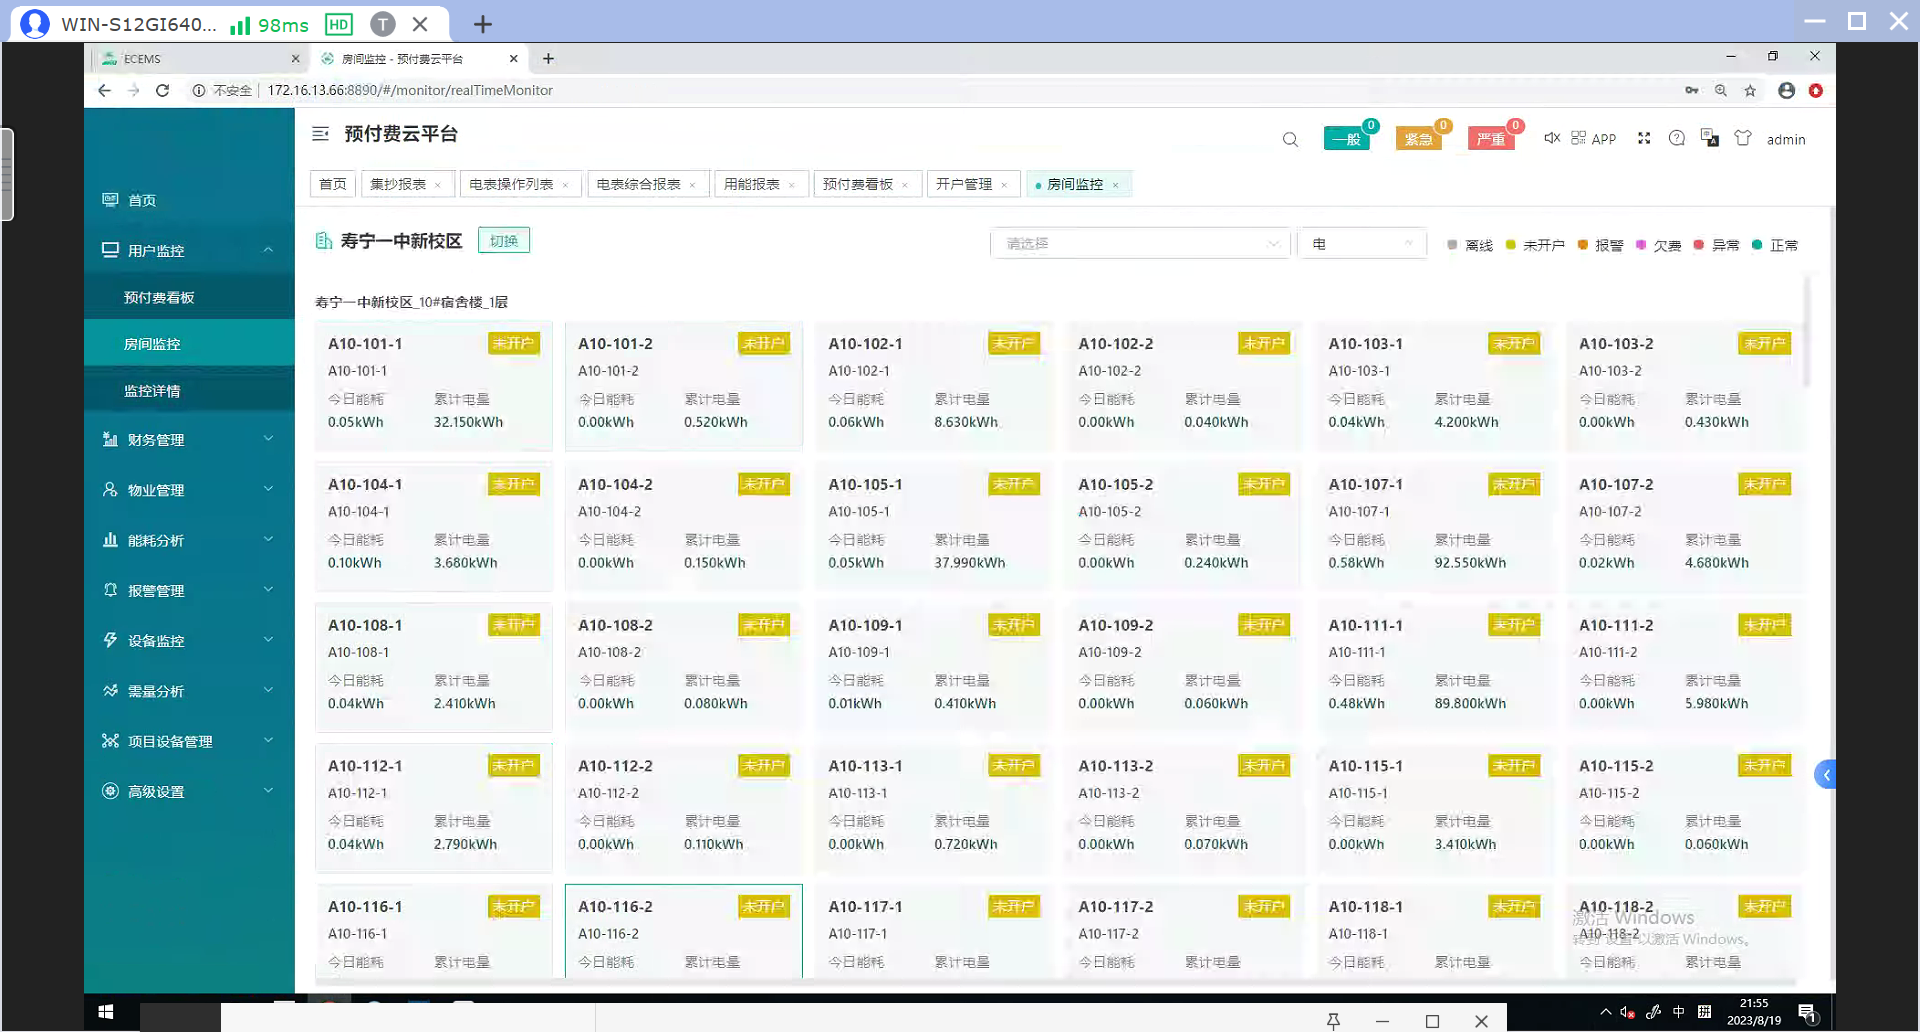Open the Windows Start button

pyautogui.click(x=106, y=1012)
